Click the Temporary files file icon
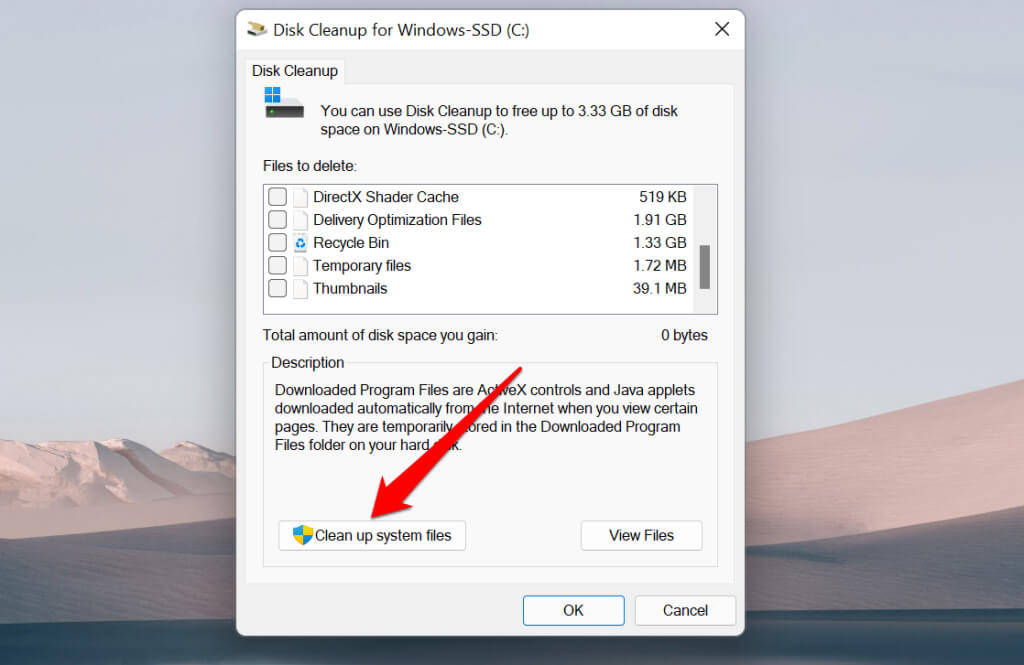1024x665 pixels. point(300,266)
